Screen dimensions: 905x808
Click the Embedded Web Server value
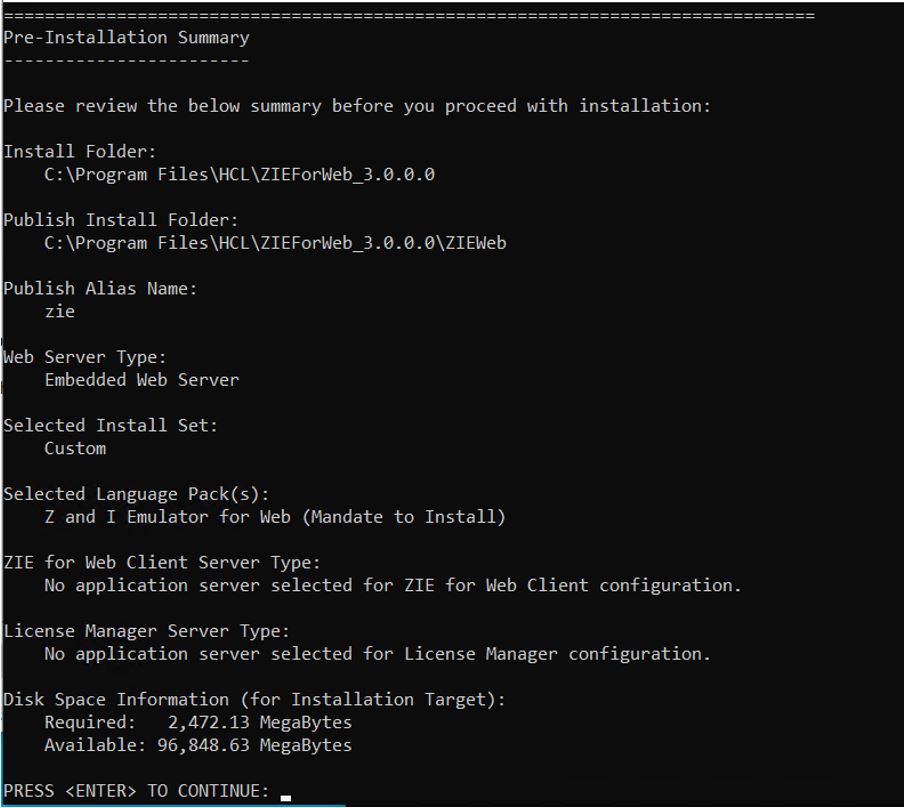pos(142,380)
